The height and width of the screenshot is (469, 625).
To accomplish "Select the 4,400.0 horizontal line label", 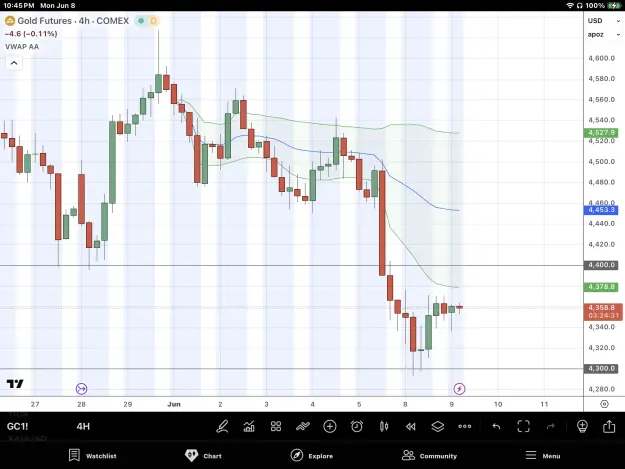I will 601,265.
